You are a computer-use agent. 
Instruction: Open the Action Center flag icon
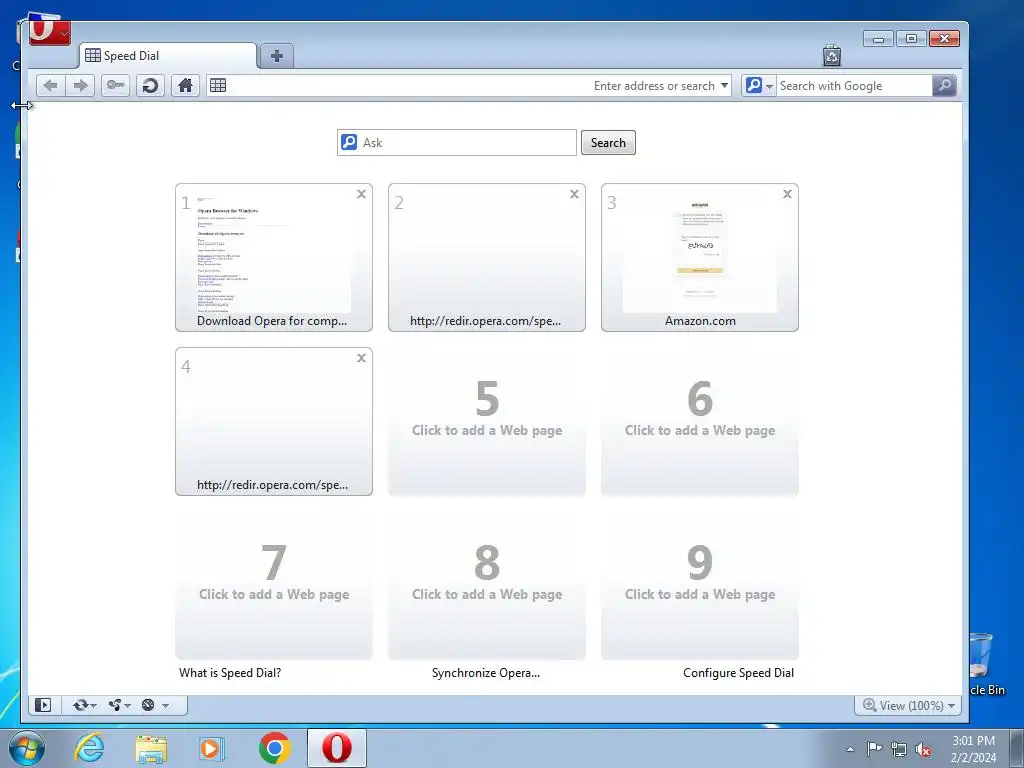[x=874, y=749]
